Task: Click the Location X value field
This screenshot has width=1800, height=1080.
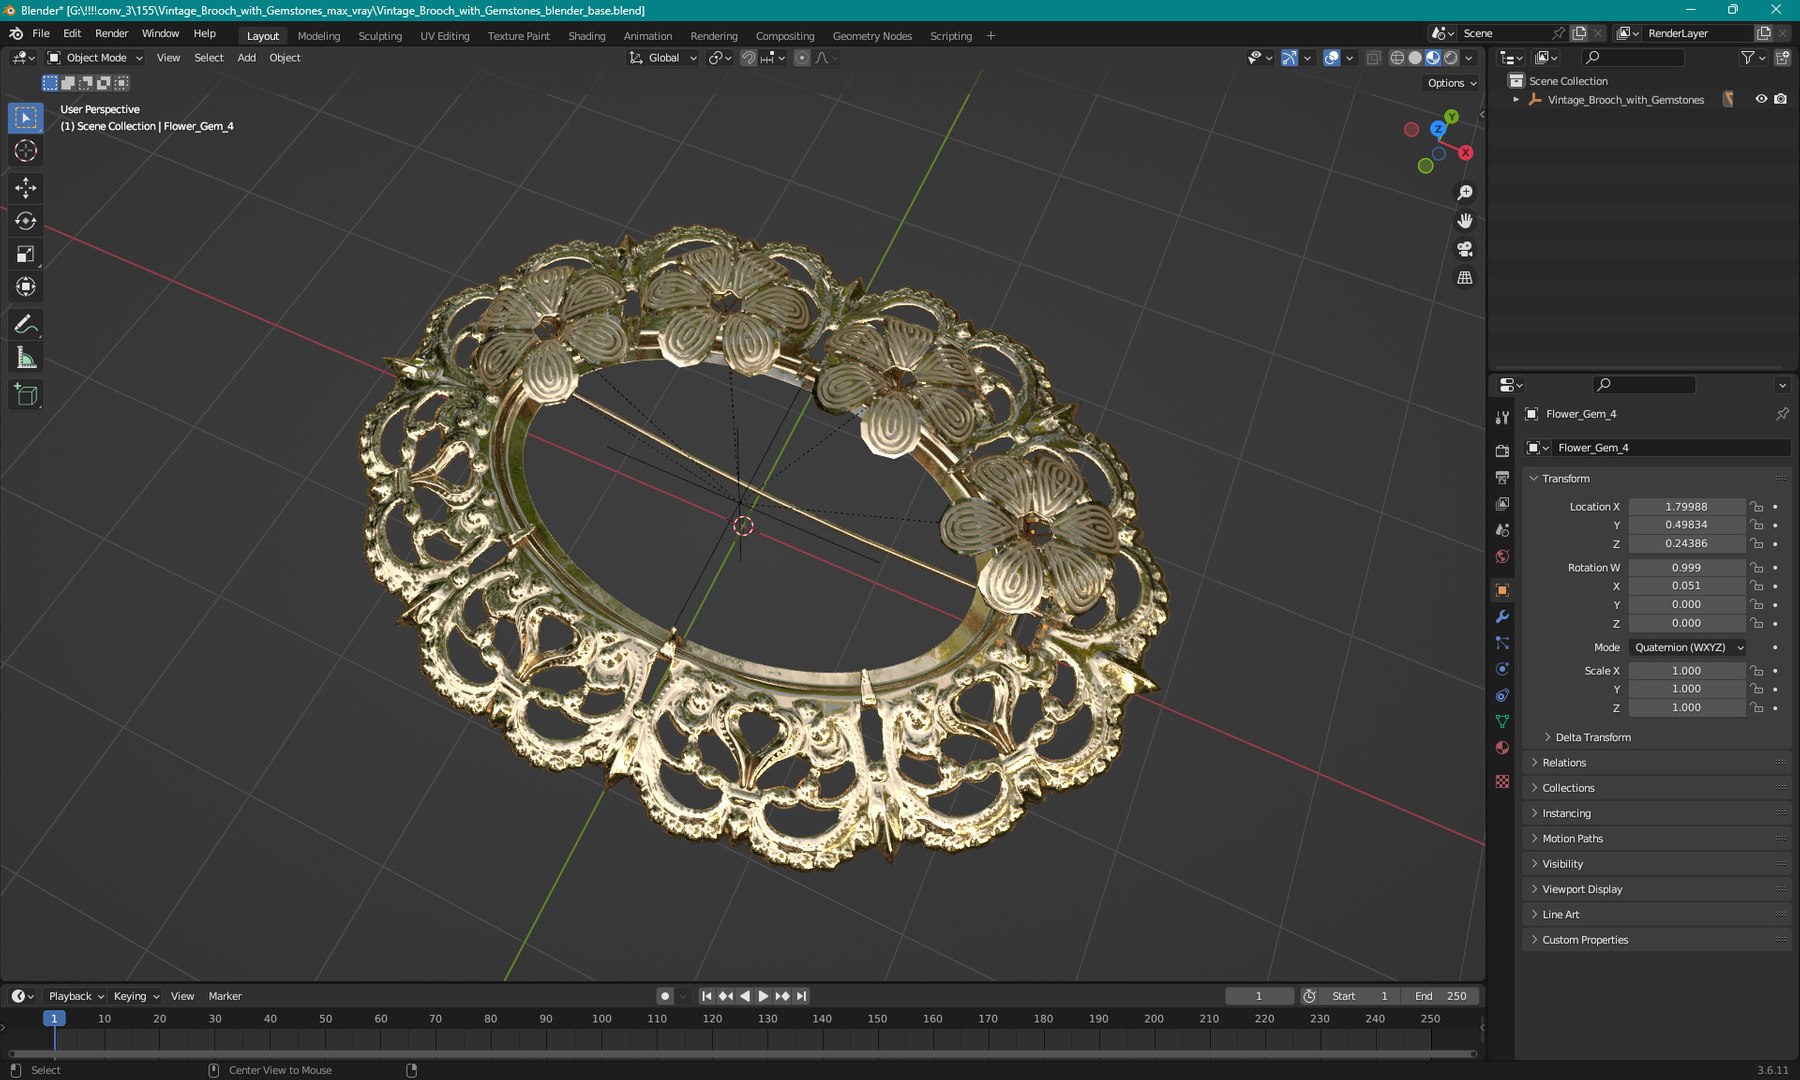Action: [x=1686, y=507]
